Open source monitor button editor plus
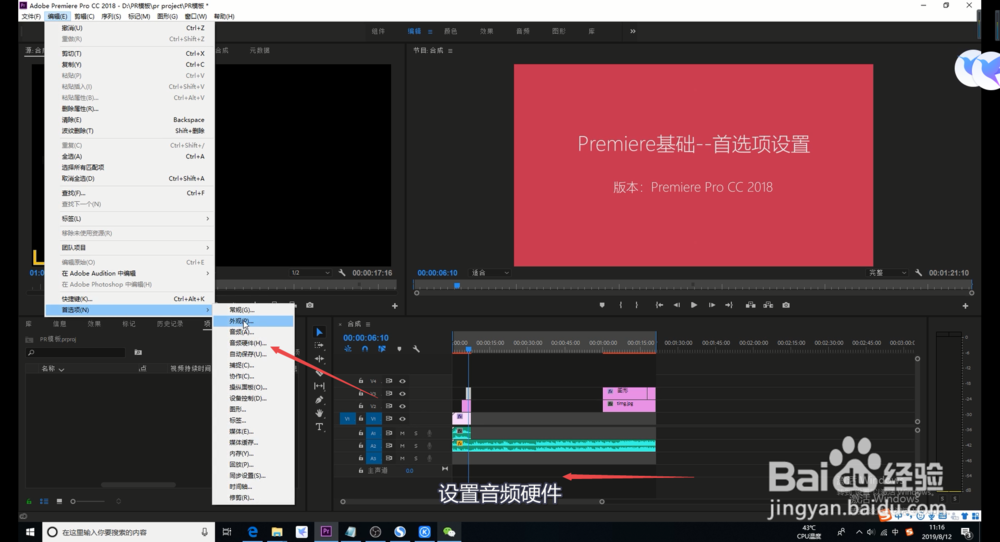This screenshot has width=1000, height=542. click(395, 306)
